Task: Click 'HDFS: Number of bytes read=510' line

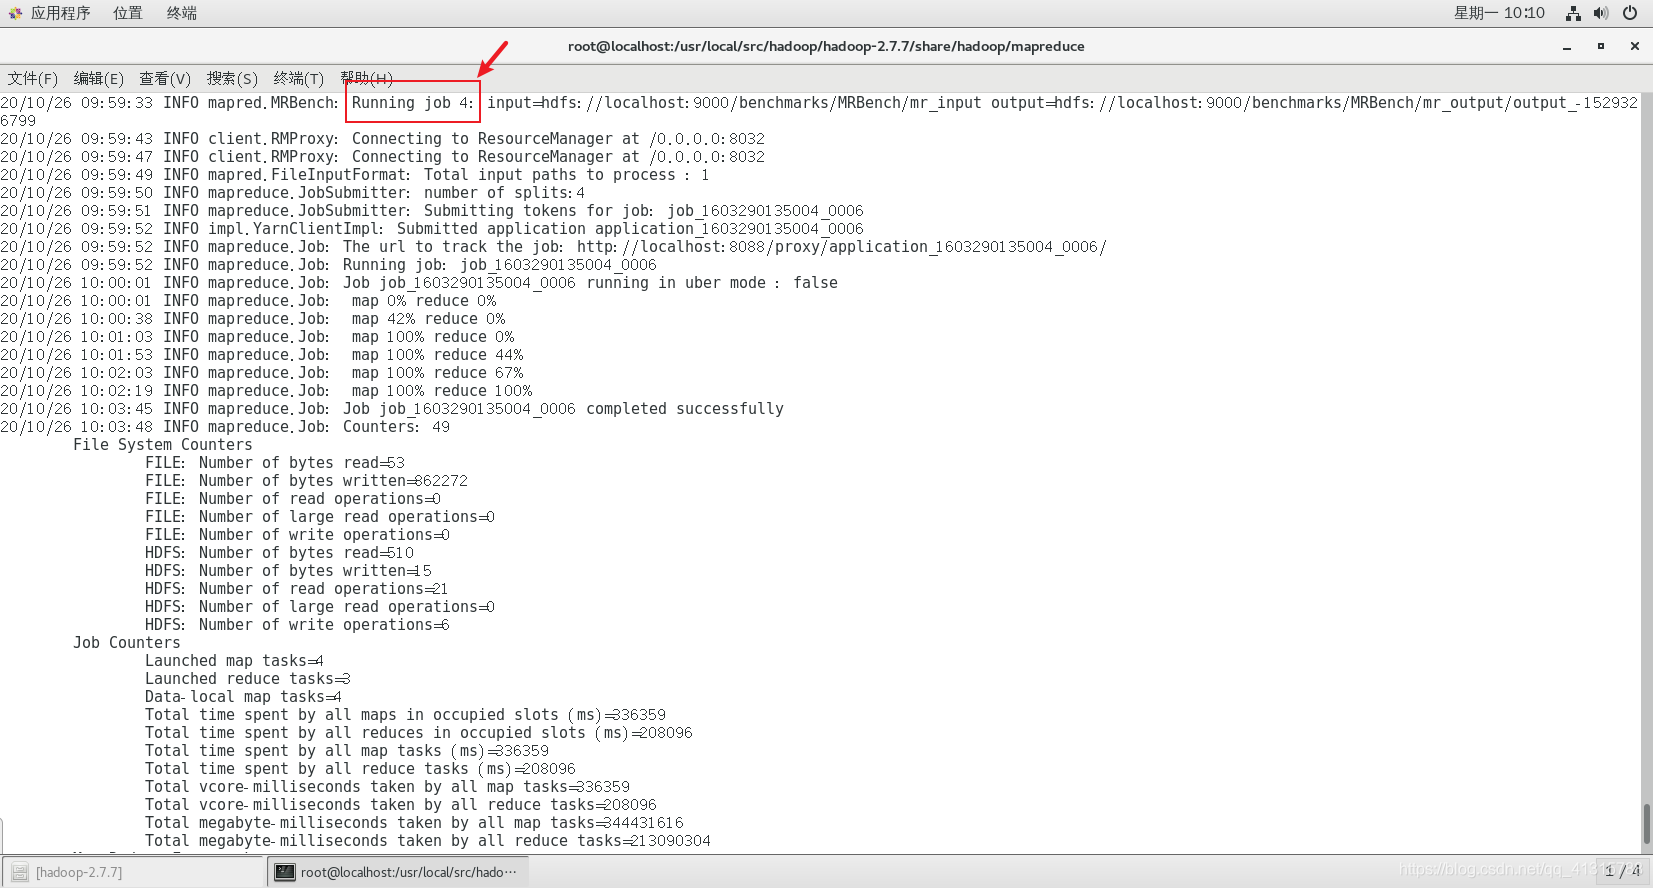Action: pos(279,552)
